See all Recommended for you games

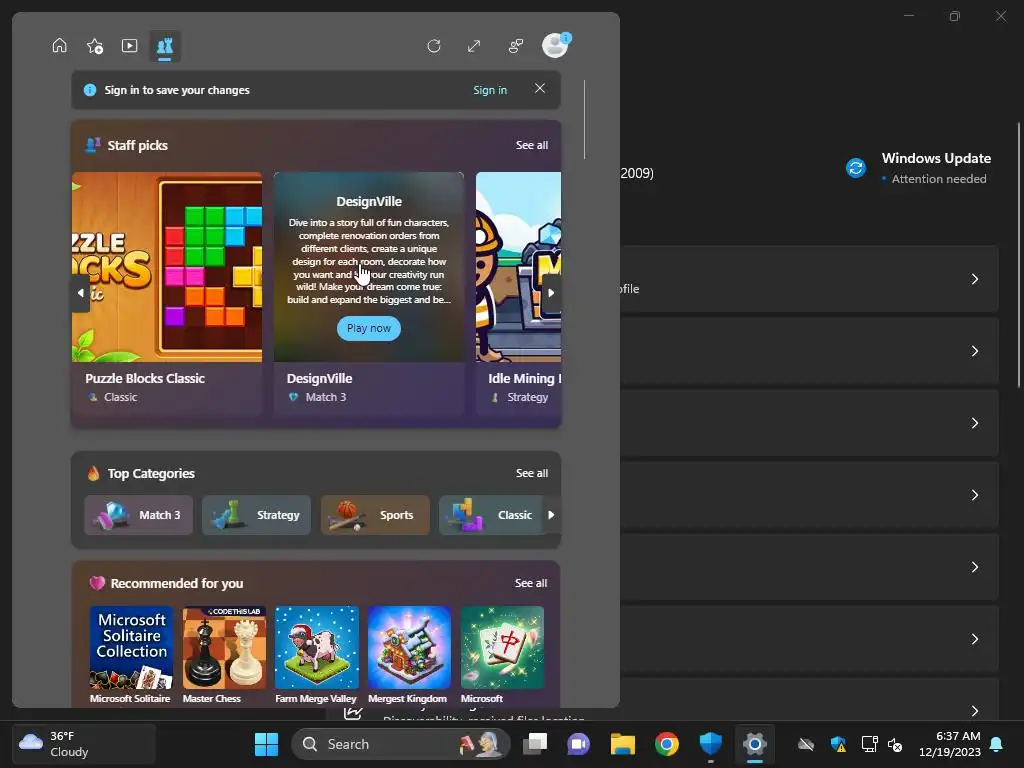point(531,583)
